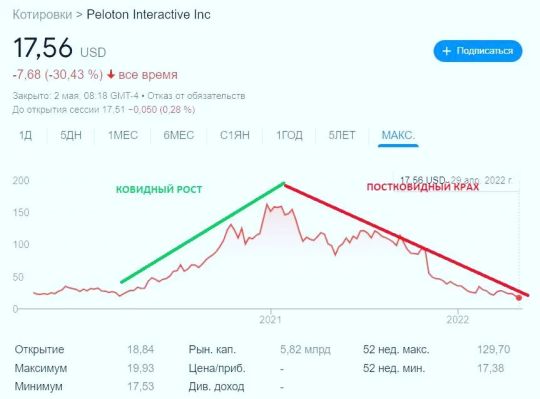This screenshot has height=399, width=540.
Task: Open the 6МЕС range tab
Action: click(179, 135)
